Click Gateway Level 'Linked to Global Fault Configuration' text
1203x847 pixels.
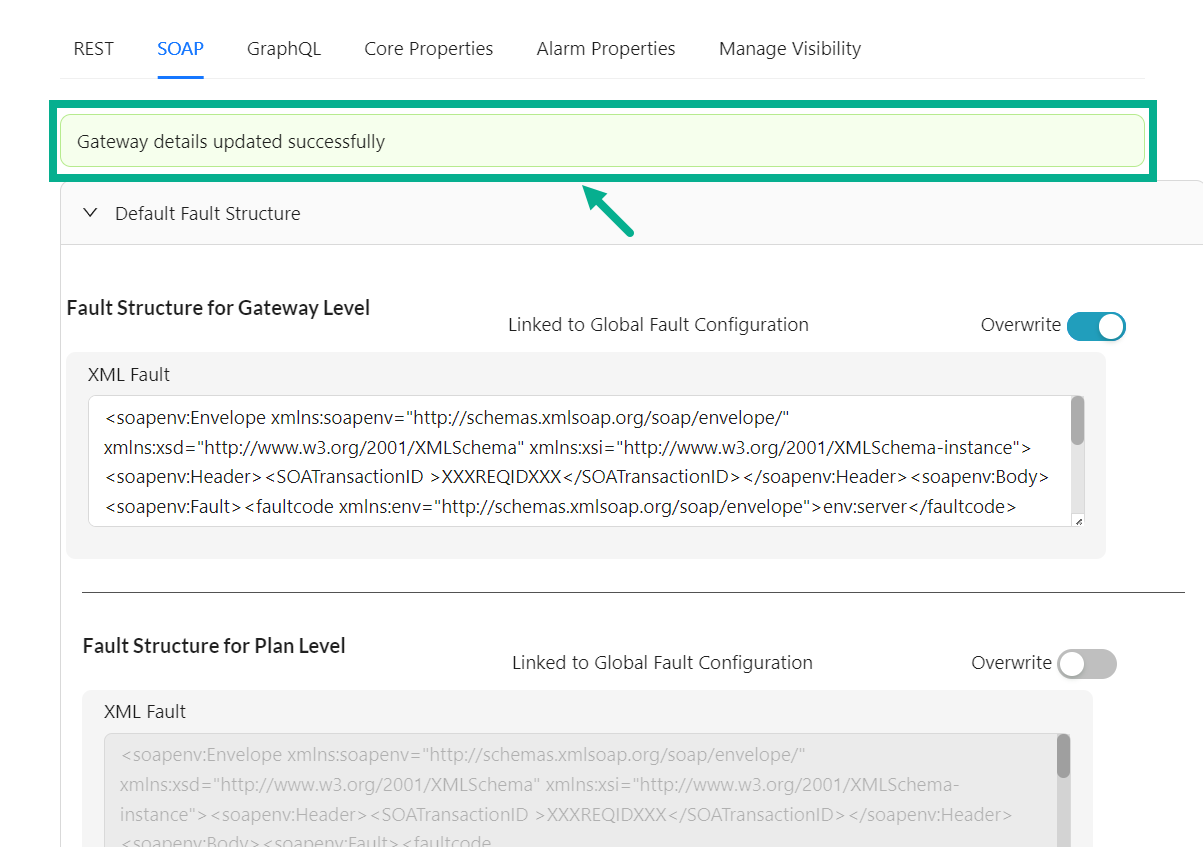pyautogui.click(x=658, y=325)
